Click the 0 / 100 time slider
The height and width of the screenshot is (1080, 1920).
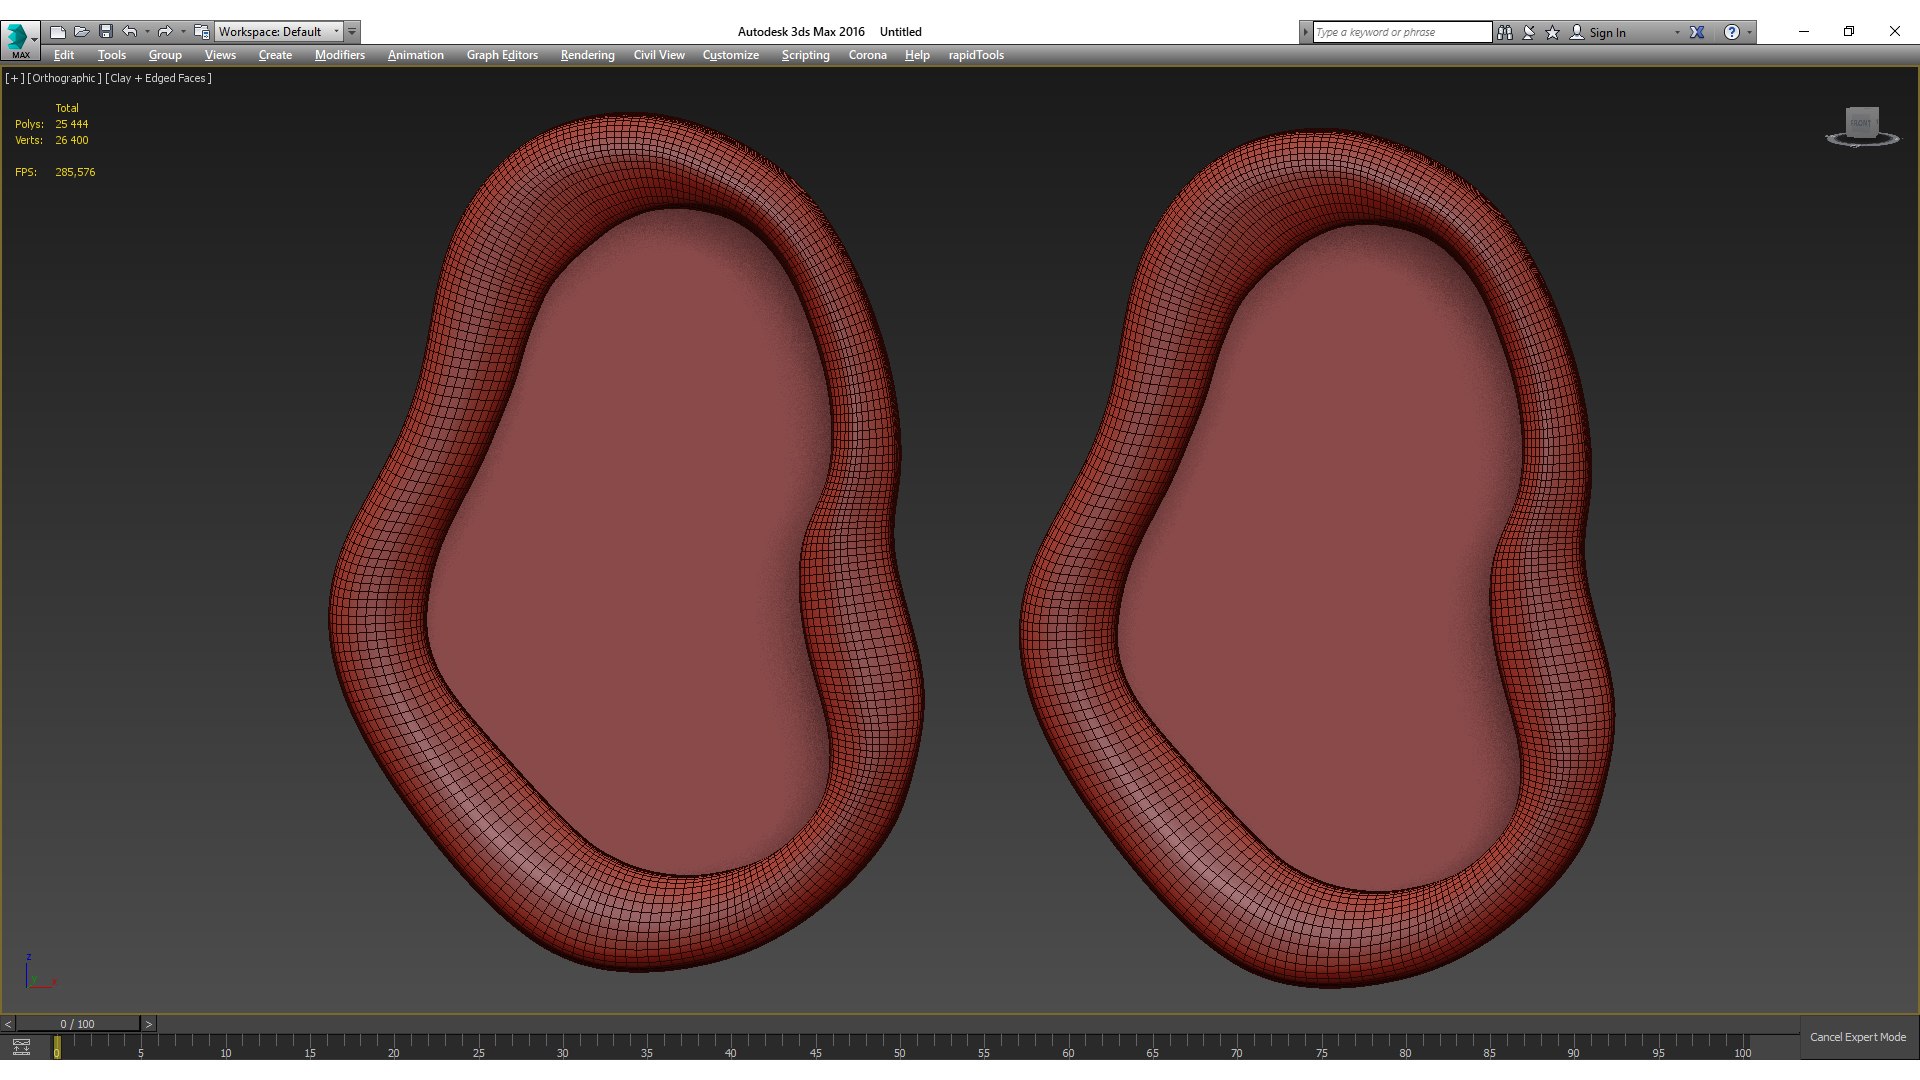[x=77, y=1024]
